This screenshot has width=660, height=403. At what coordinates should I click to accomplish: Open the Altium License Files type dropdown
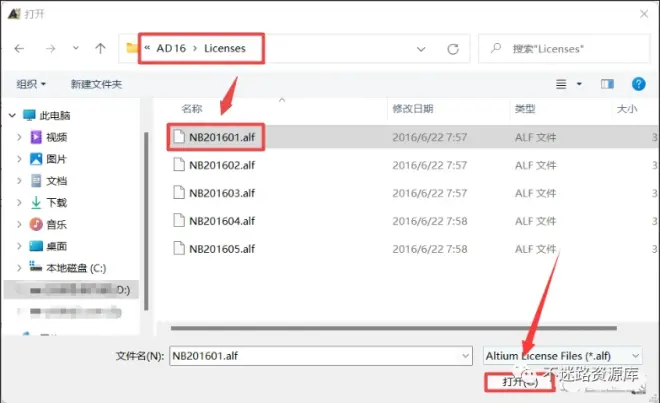coord(562,355)
